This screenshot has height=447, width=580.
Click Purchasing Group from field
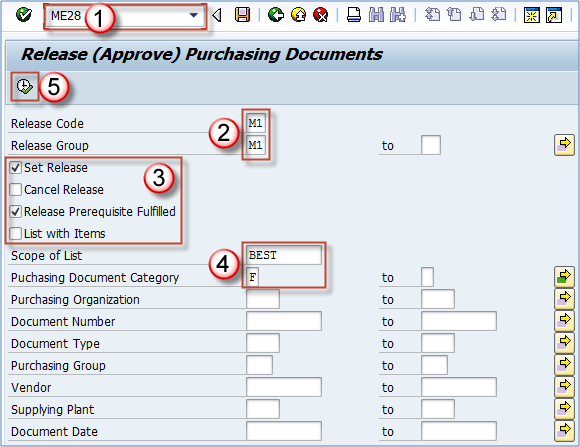pos(259,365)
